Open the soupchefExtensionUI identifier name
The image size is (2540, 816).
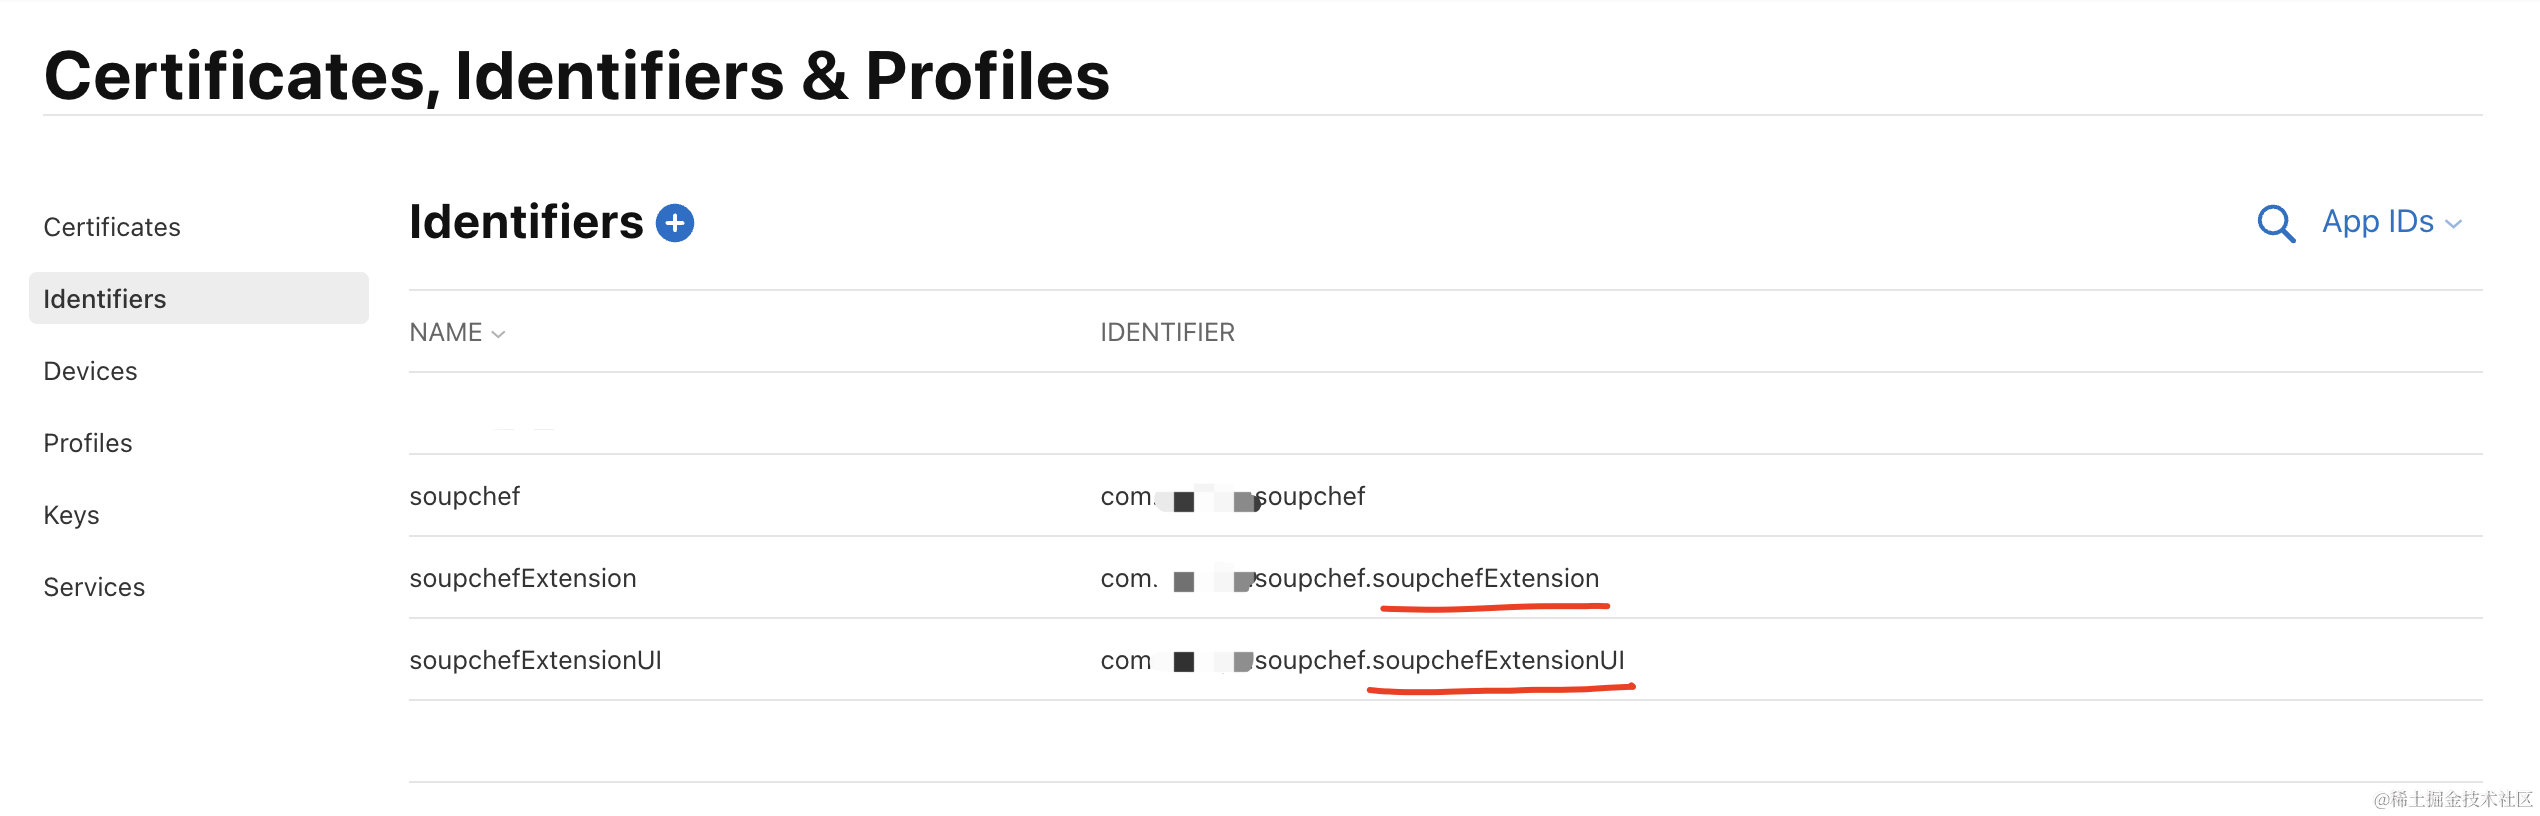click(x=535, y=661)
